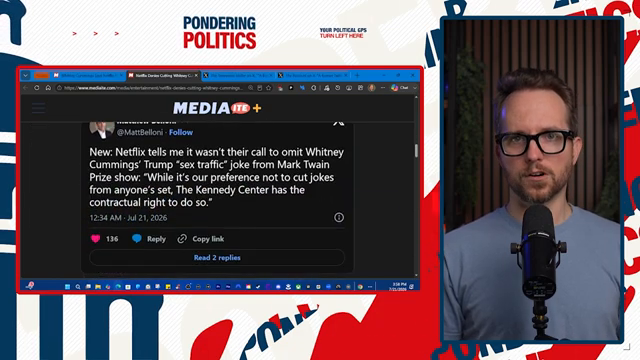Click the page scrollbar thumb
This screenshot has height=360, width=640.
(416, 151)
